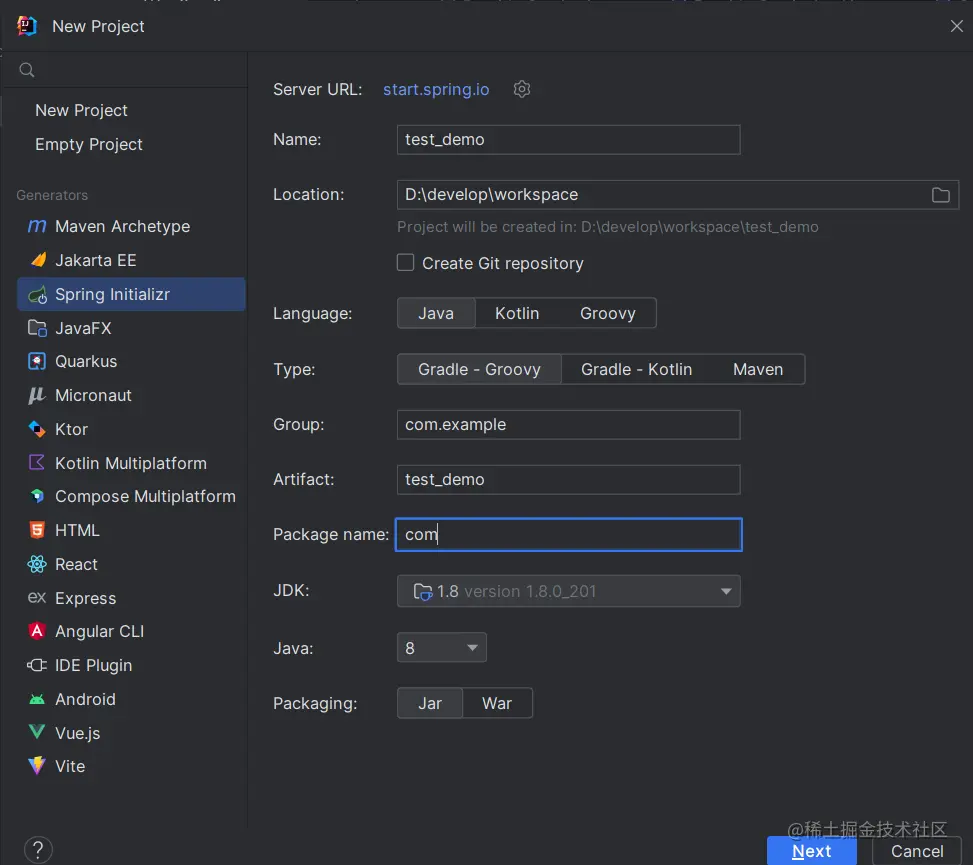Close the New Project dialog
973x865 pixels.
[956, 26]
